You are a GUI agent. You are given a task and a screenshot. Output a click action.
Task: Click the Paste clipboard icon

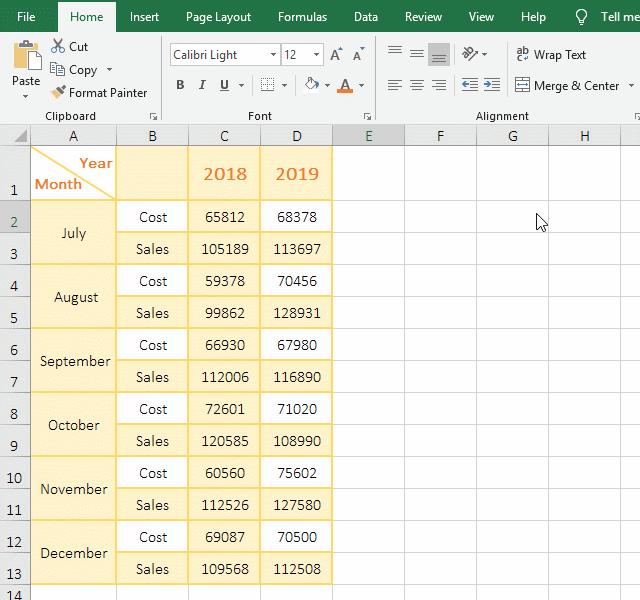coord(26,60)
